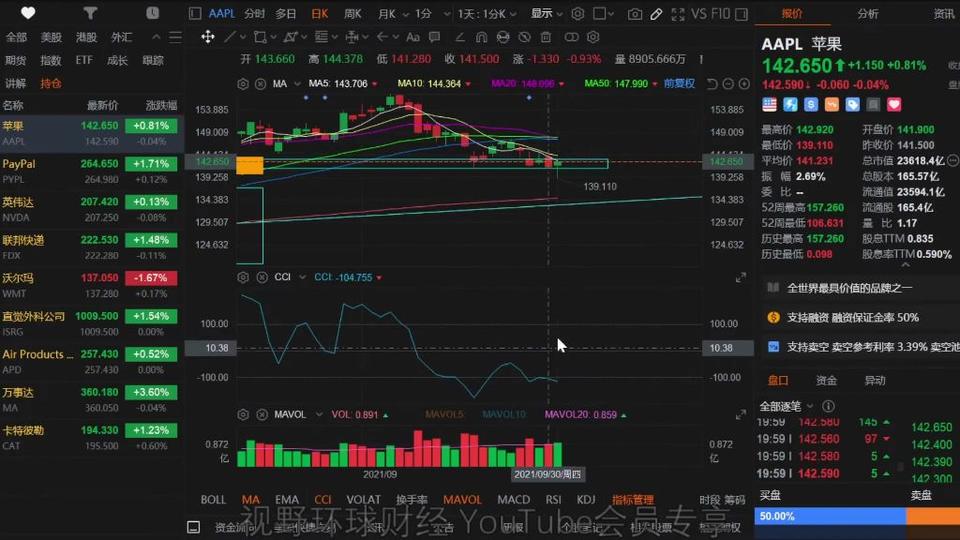The width and height of the screenshot is (960, 540).
Task: Toggle BOLL indicator on
Action: click(213, 500)
